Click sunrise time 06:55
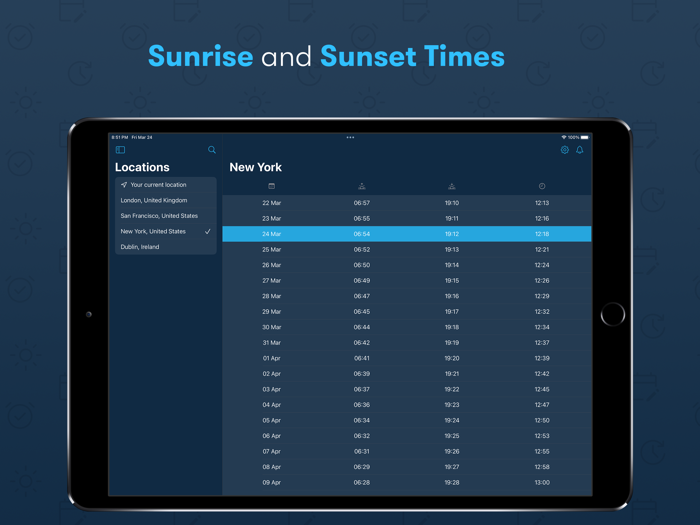Viewport: 700px width, 525px height. coord(362,218)
